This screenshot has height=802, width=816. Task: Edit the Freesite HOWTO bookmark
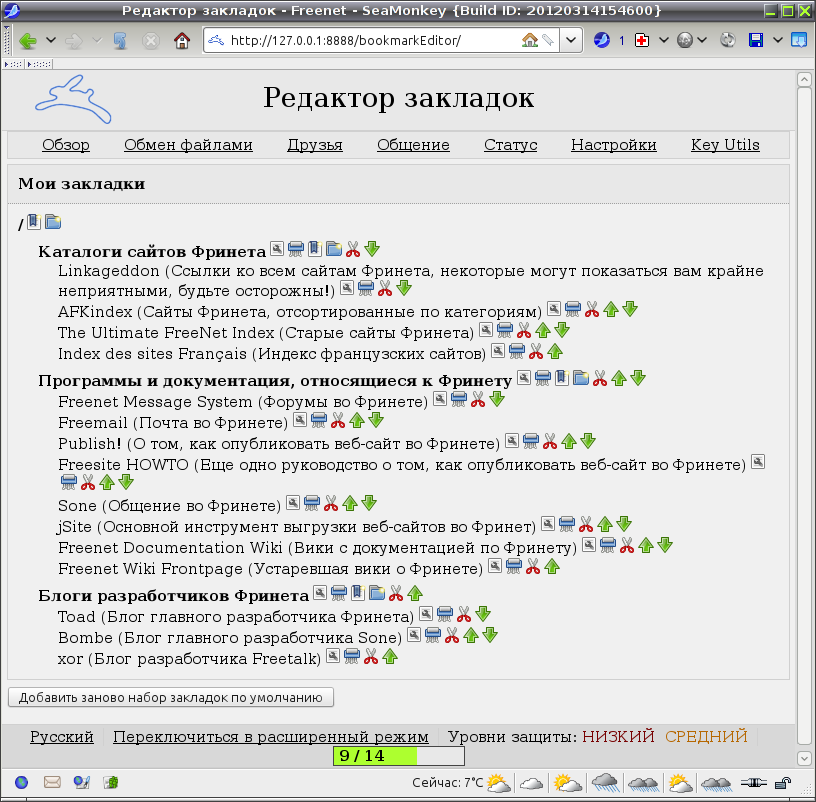click(x=758, y=462)
